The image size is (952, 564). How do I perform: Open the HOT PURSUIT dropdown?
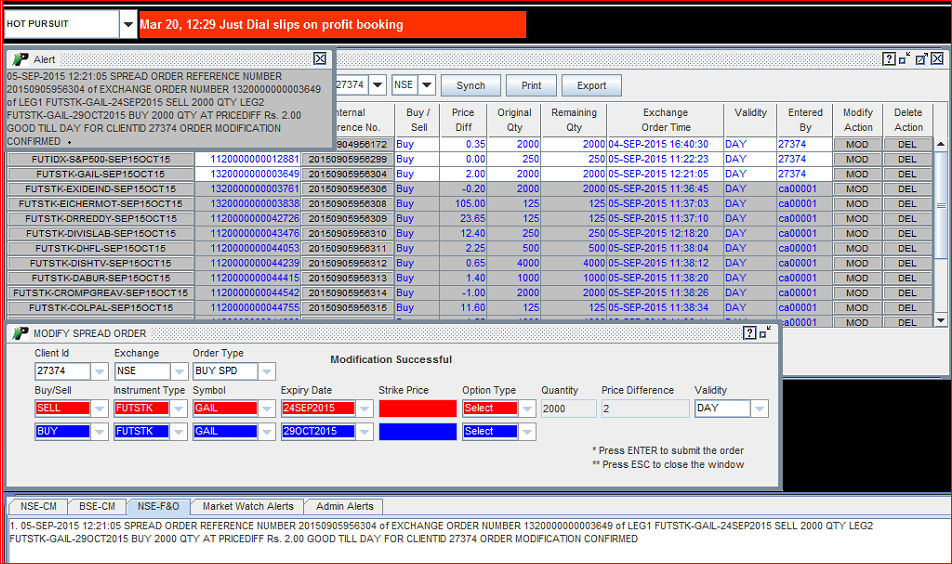[x=127, y=24]
